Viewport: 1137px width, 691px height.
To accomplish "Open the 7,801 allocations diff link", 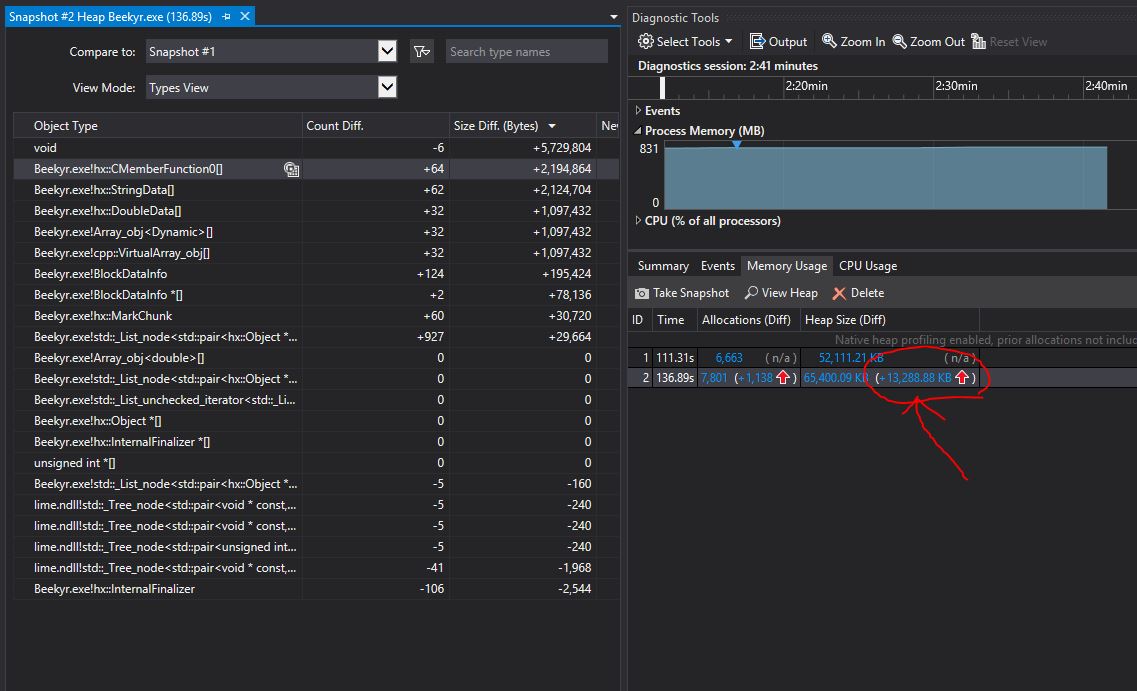I will [712, 378].
